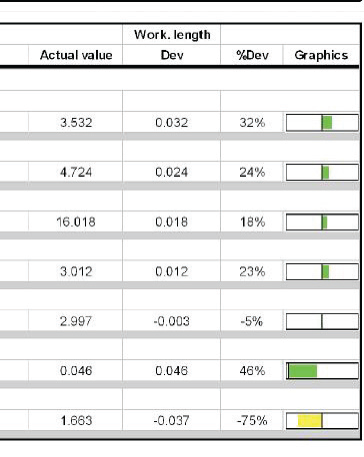
Task: Select the 0.012 deviation cell
Action: click(x=172, y=272)
